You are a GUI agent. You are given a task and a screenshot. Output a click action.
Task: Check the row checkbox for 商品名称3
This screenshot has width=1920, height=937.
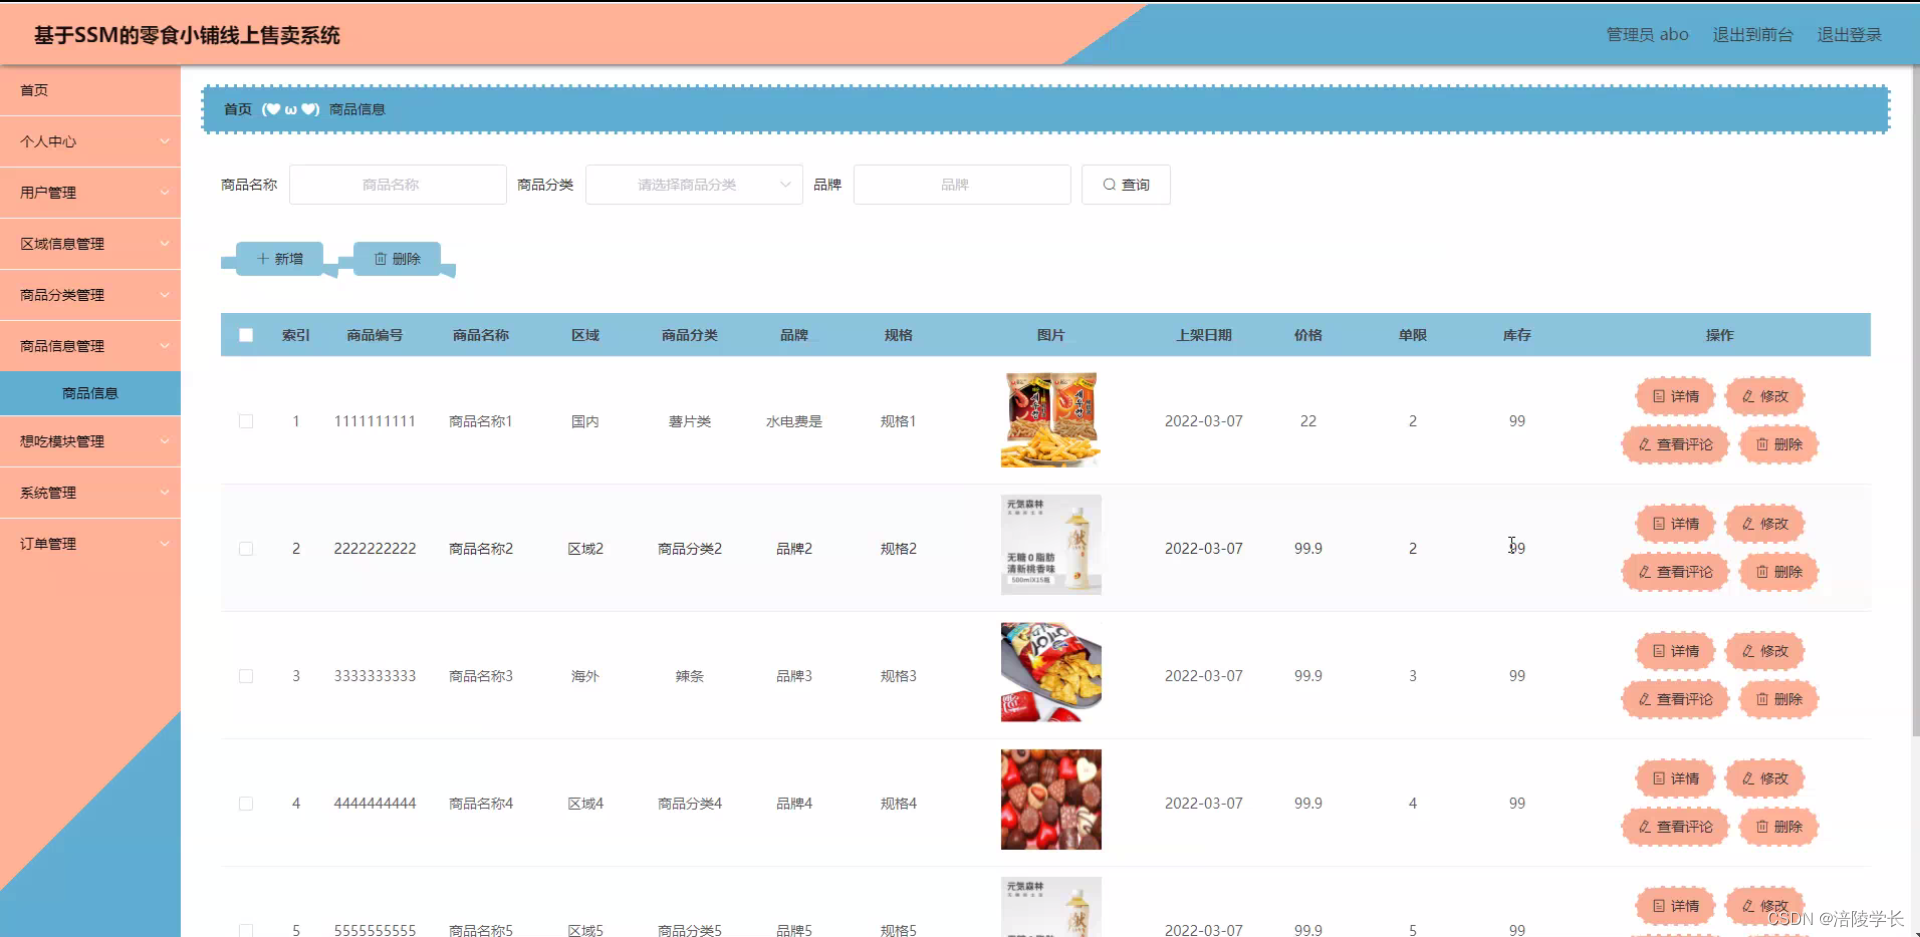[246, 676]
